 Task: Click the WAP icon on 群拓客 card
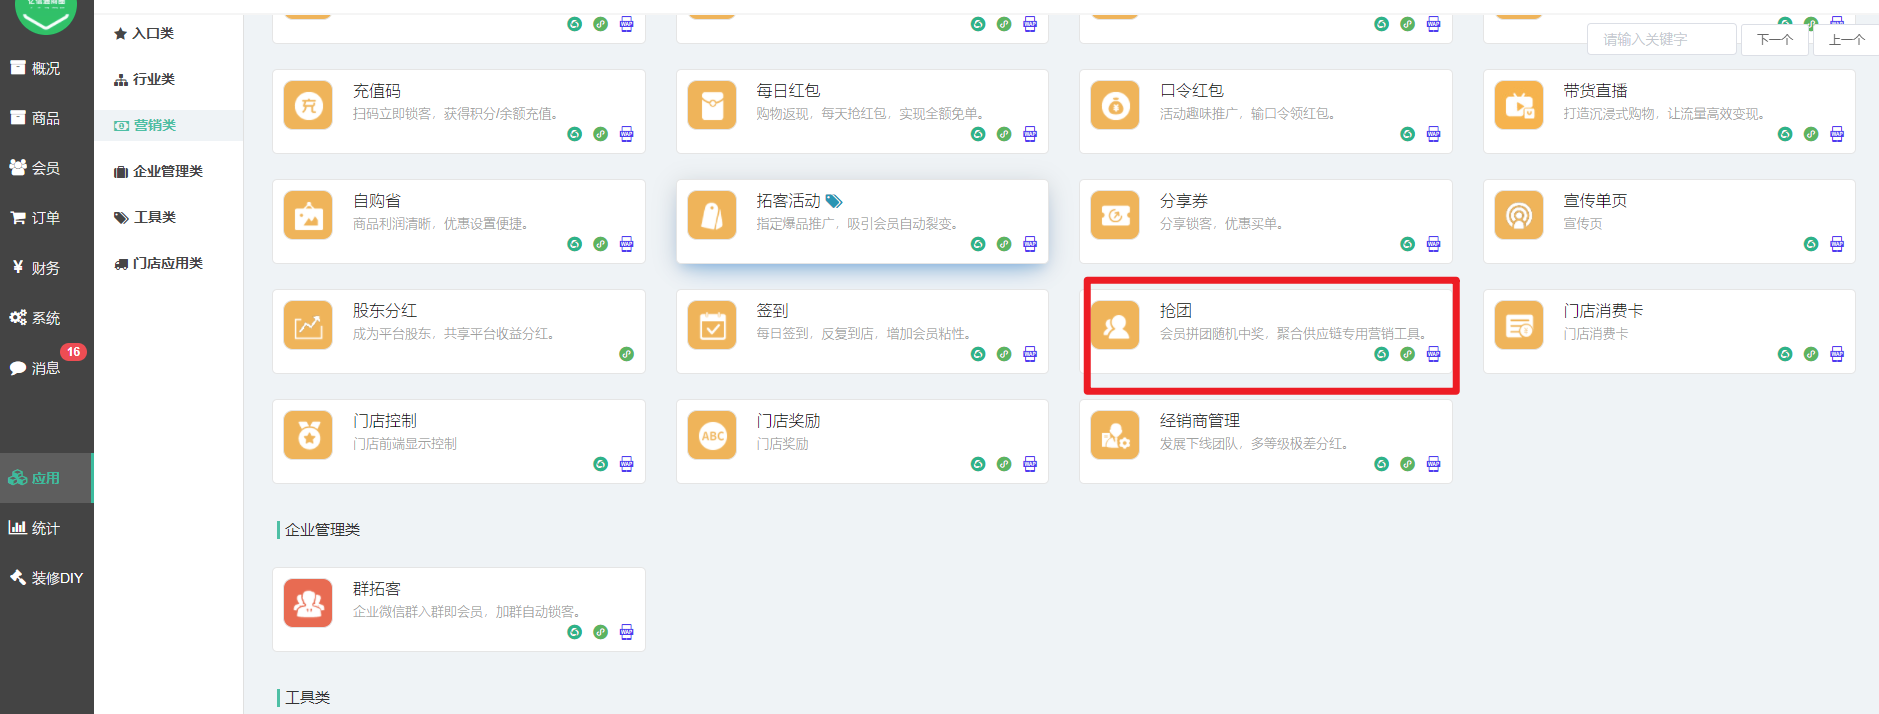tap(626, 632)
